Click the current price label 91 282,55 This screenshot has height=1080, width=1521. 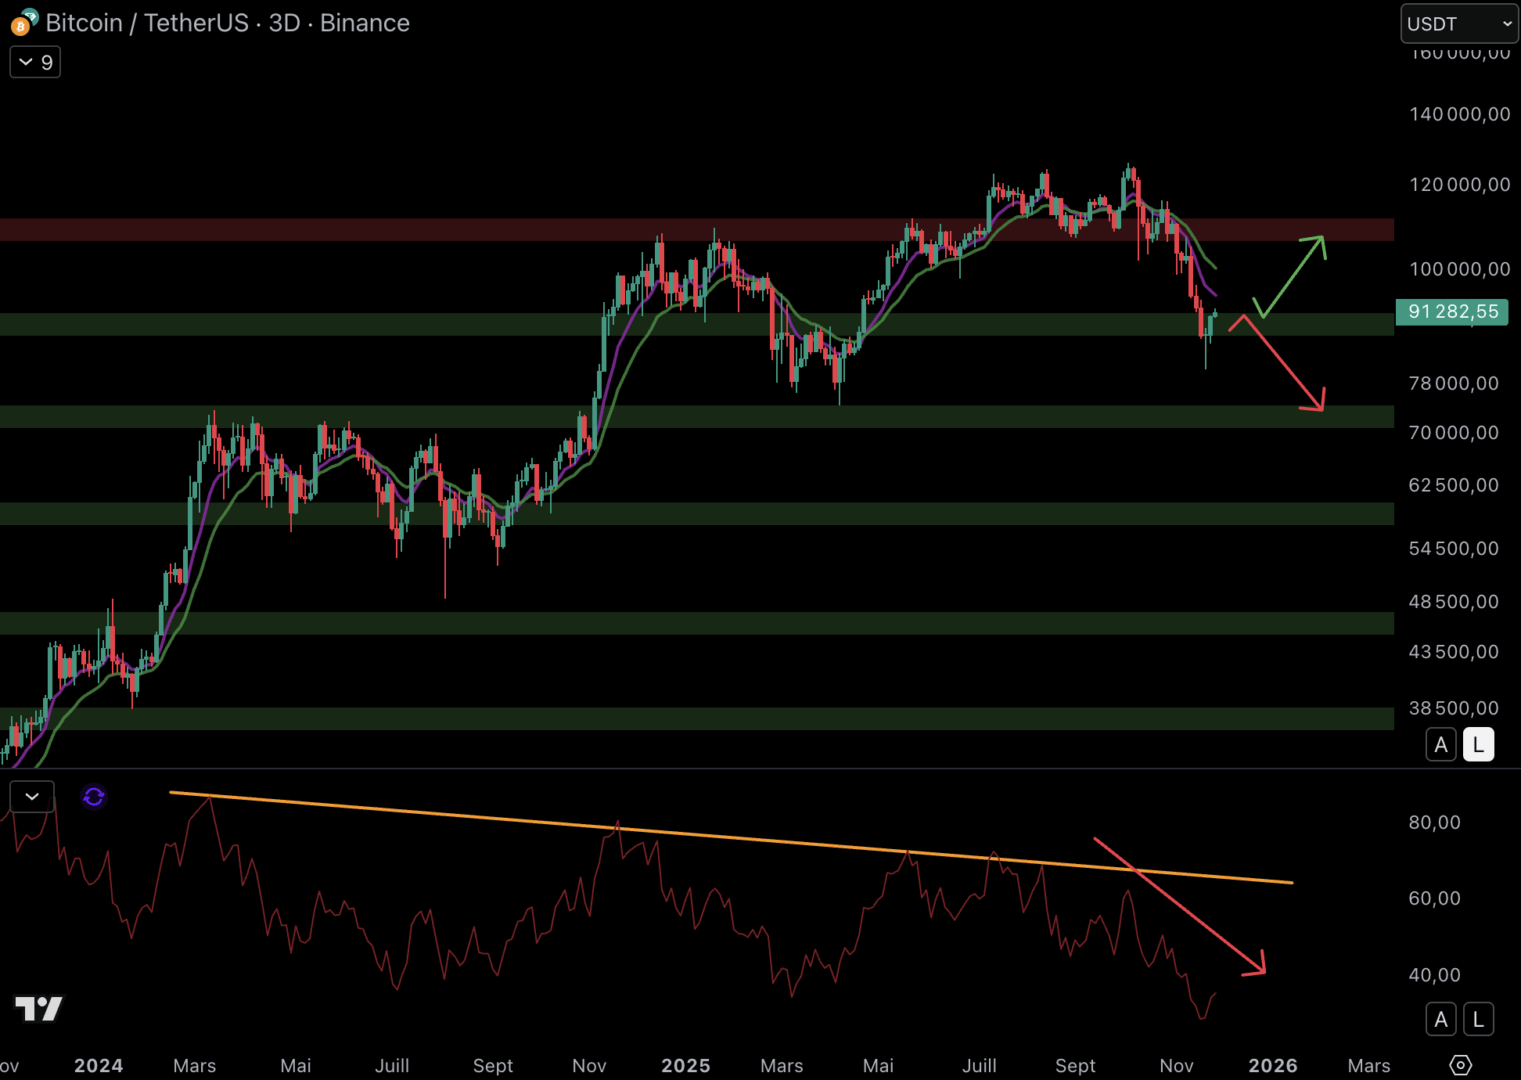[1452, 312]
